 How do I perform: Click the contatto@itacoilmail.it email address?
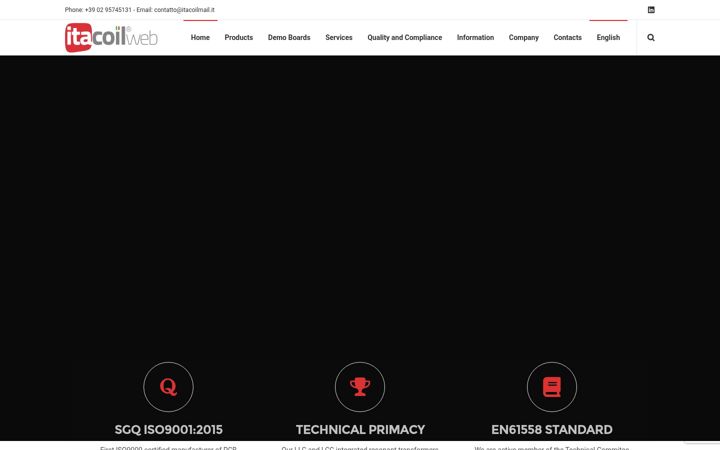coord(184,10)
